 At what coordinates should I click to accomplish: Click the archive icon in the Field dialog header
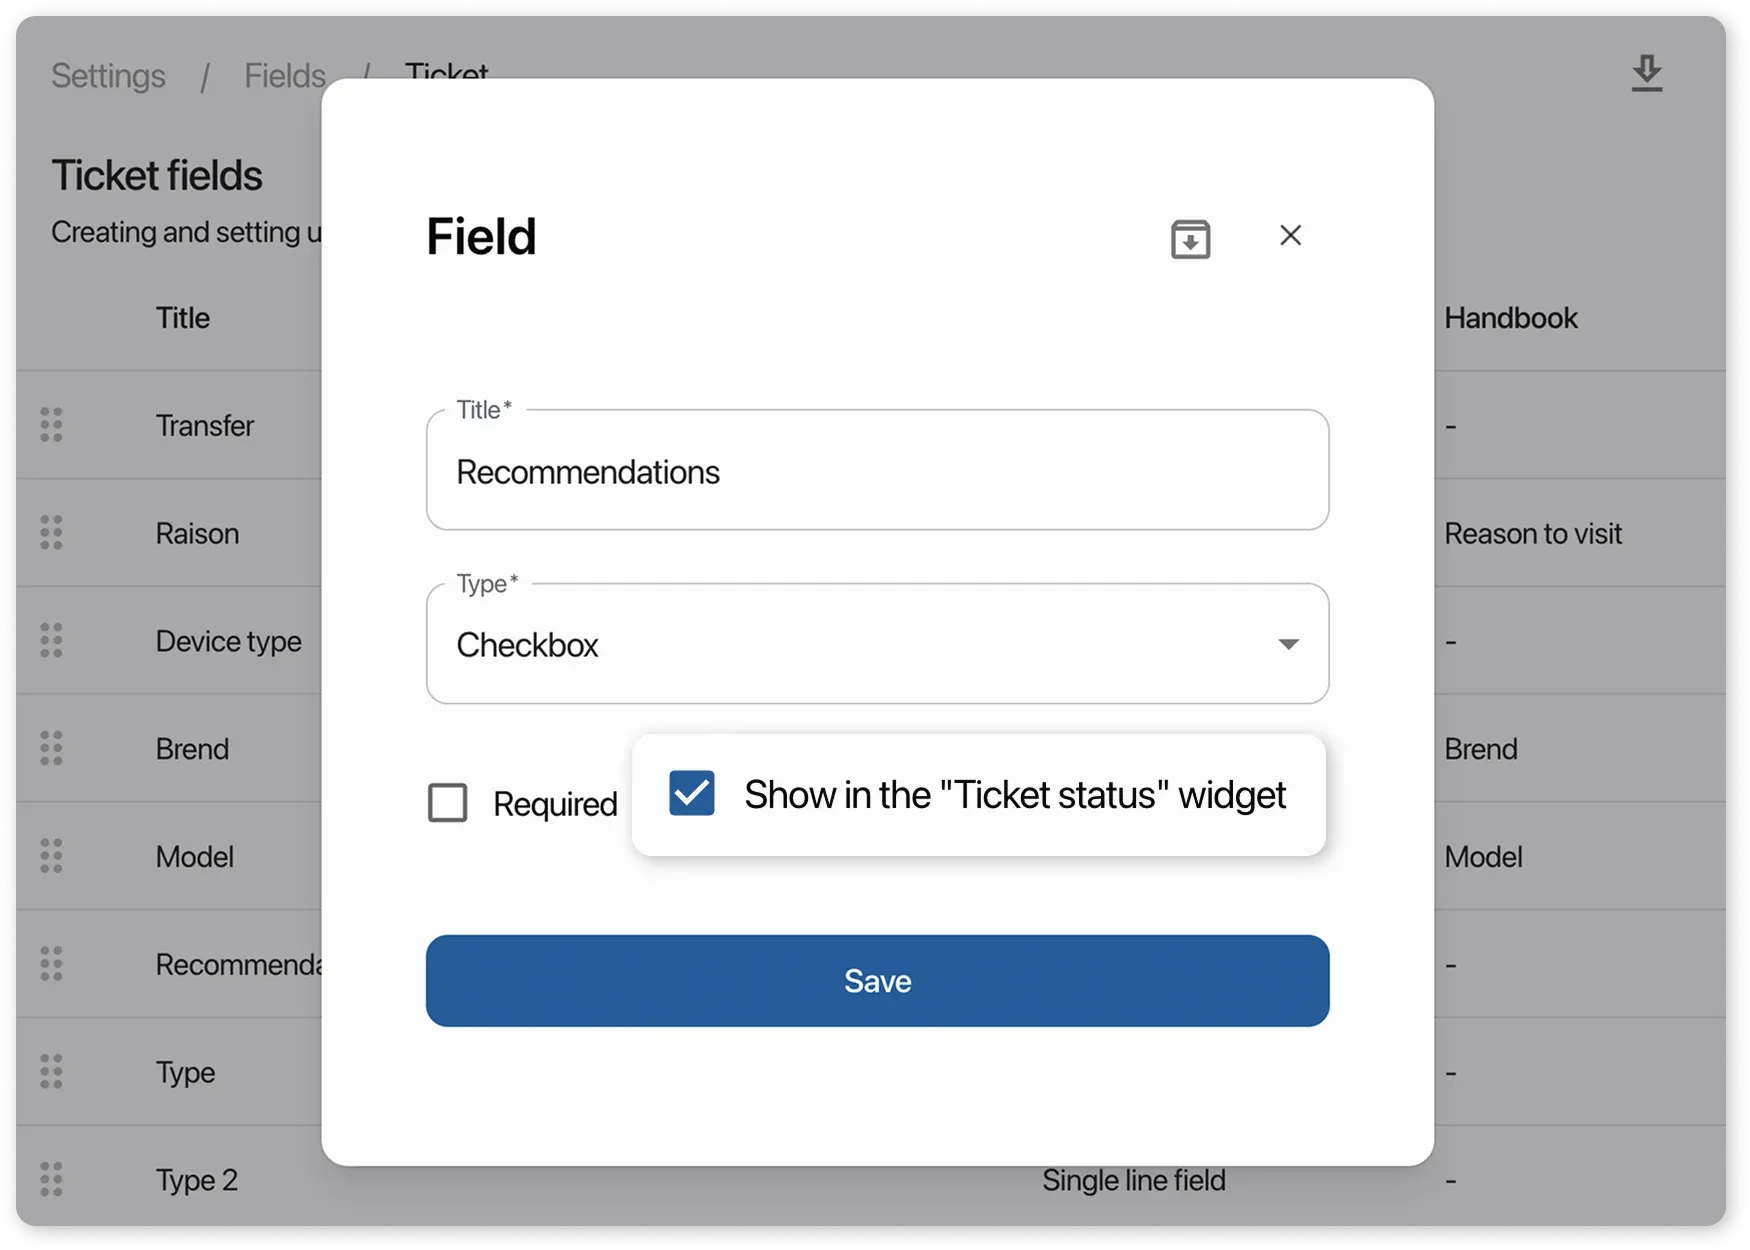(1190, 237)
